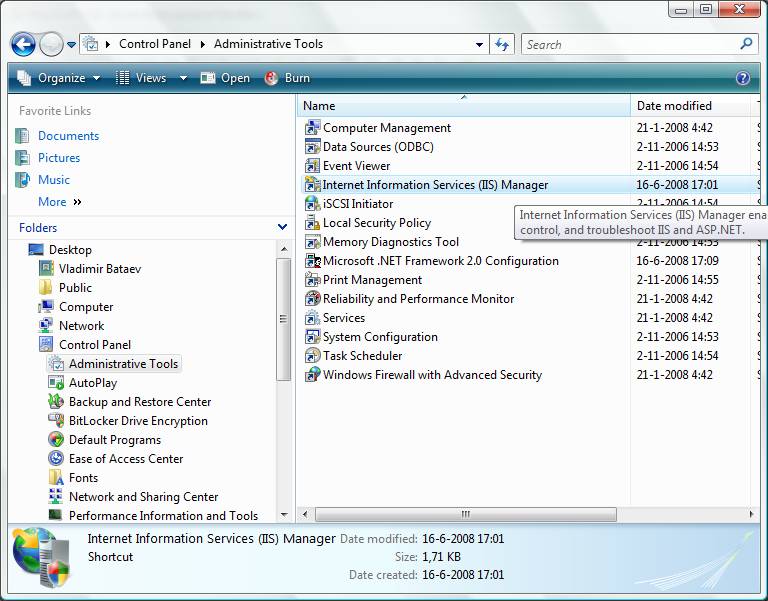Collapse the Folders pane chevron
Screen dimensions: 768x601
282,228
